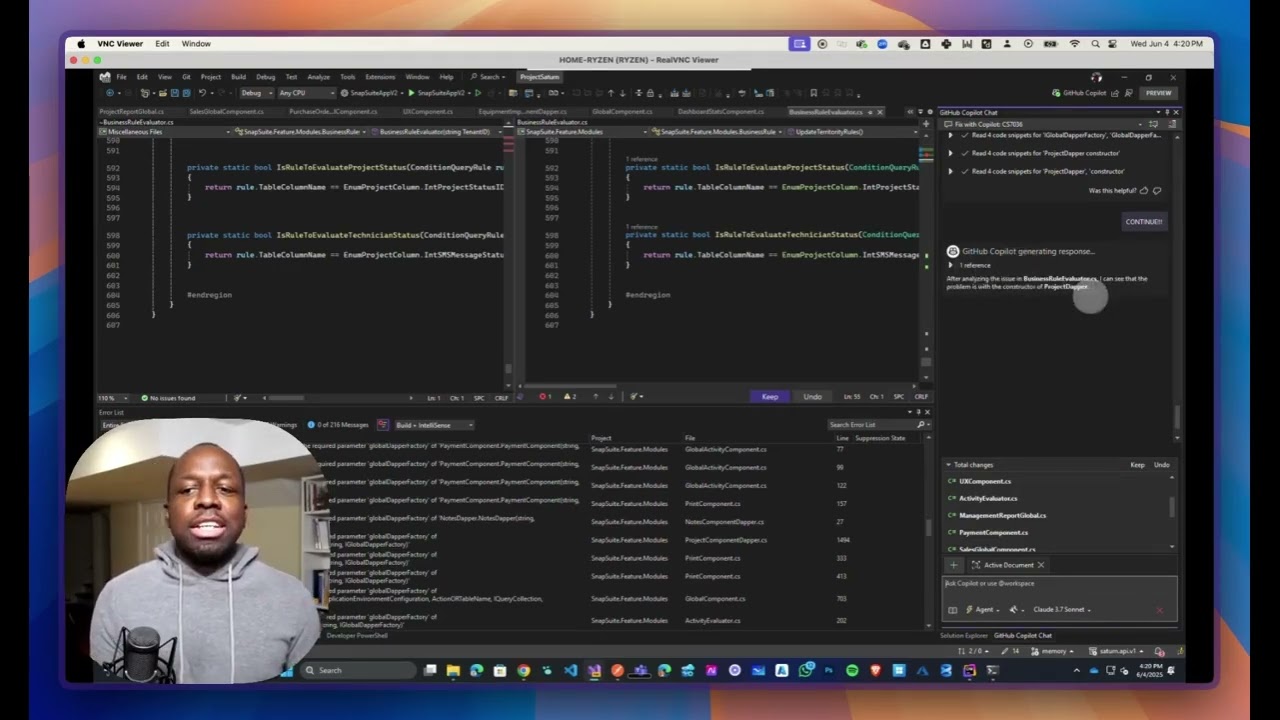Click the plus add context button
1280x720 pixels.
(x=953, y=565)
